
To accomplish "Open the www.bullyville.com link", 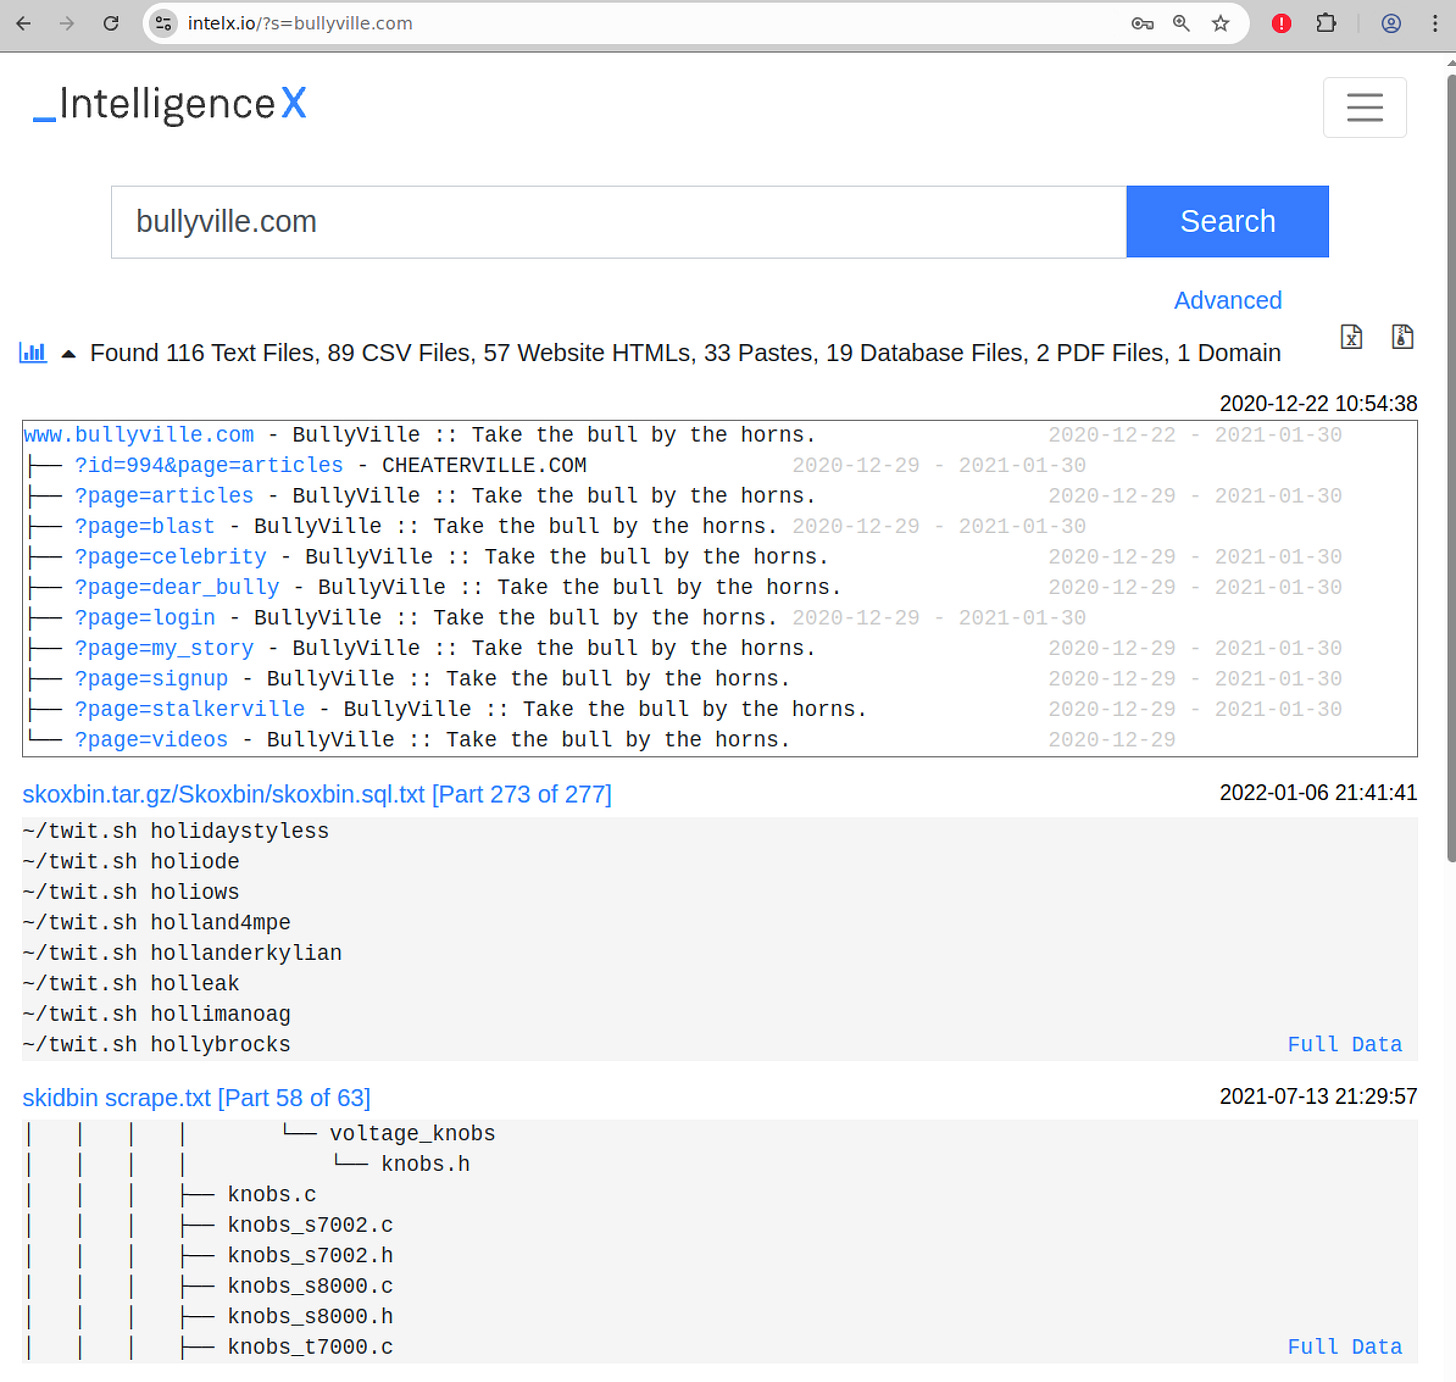I will click(139, 435).
